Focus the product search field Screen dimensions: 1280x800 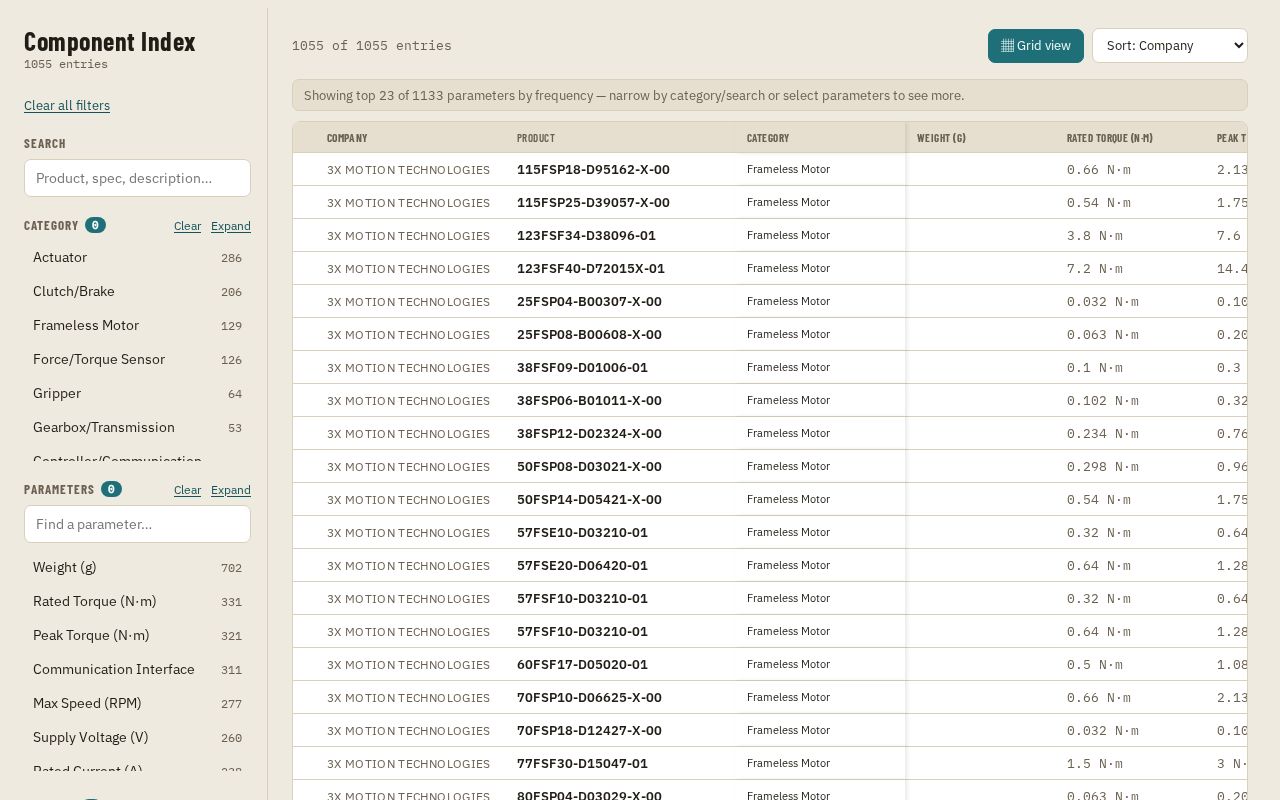tap(137, 178)
